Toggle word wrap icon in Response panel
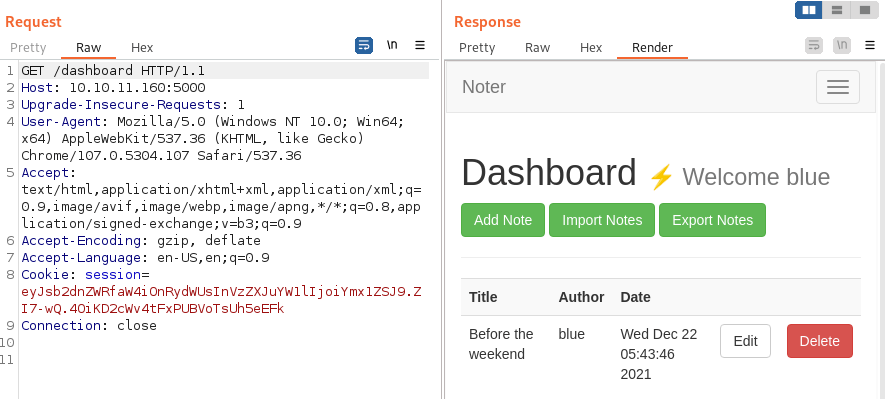 tap(814, 46)
